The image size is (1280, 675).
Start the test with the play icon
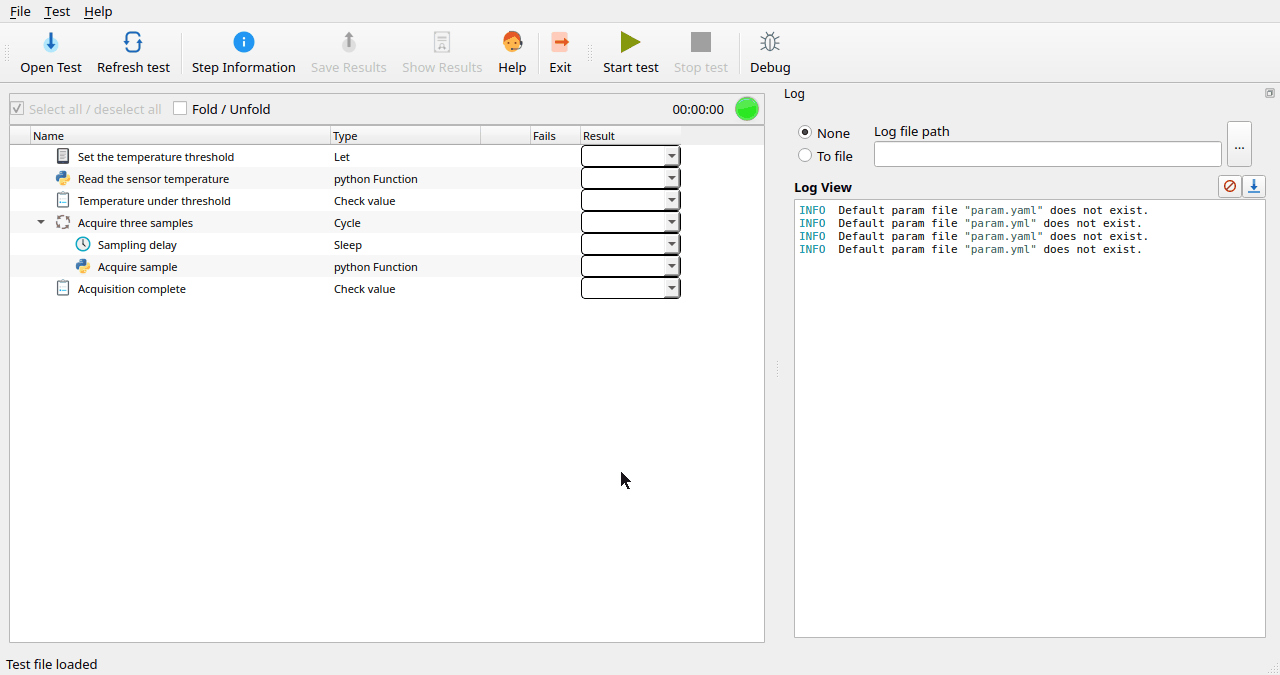[x=630, y=42]
